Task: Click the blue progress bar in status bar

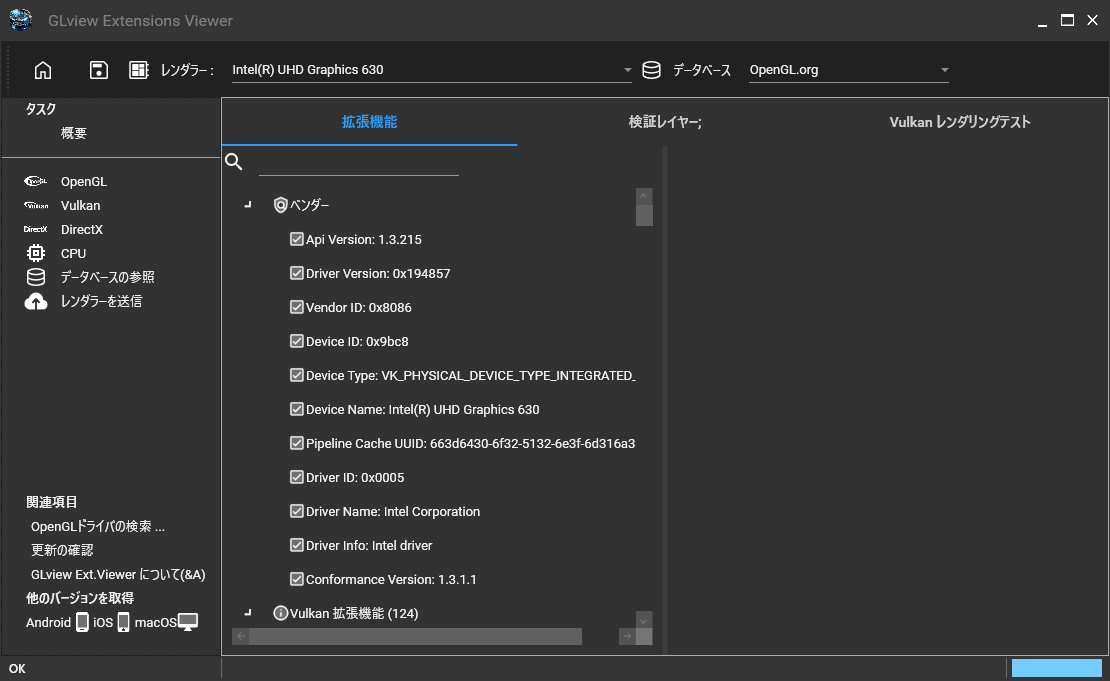Action: coord(1057,668)
